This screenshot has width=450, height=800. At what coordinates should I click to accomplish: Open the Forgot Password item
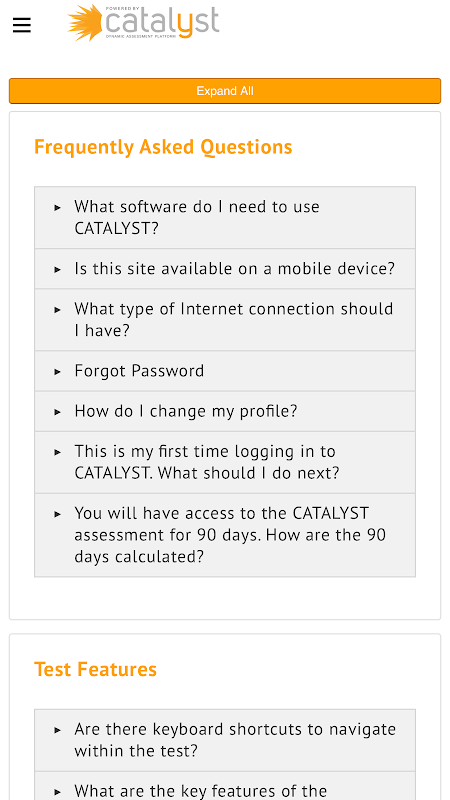225,371
